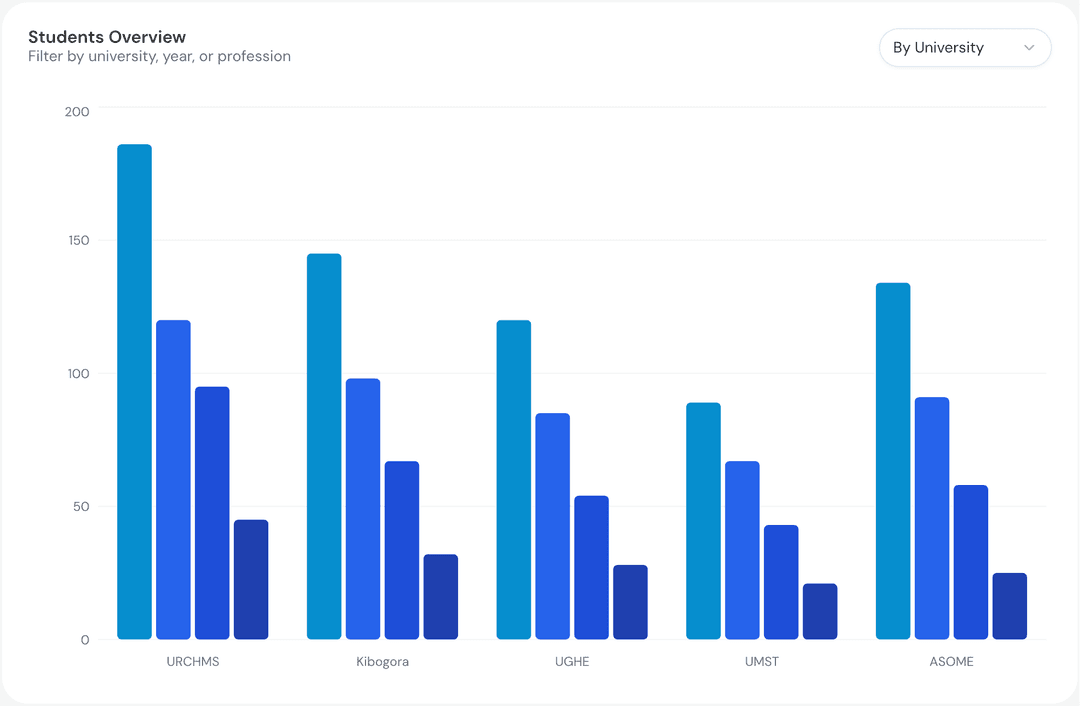This screenshot has width=1080, height=706.
Task: Click the Students Overview heading
Action: (107, 38)
